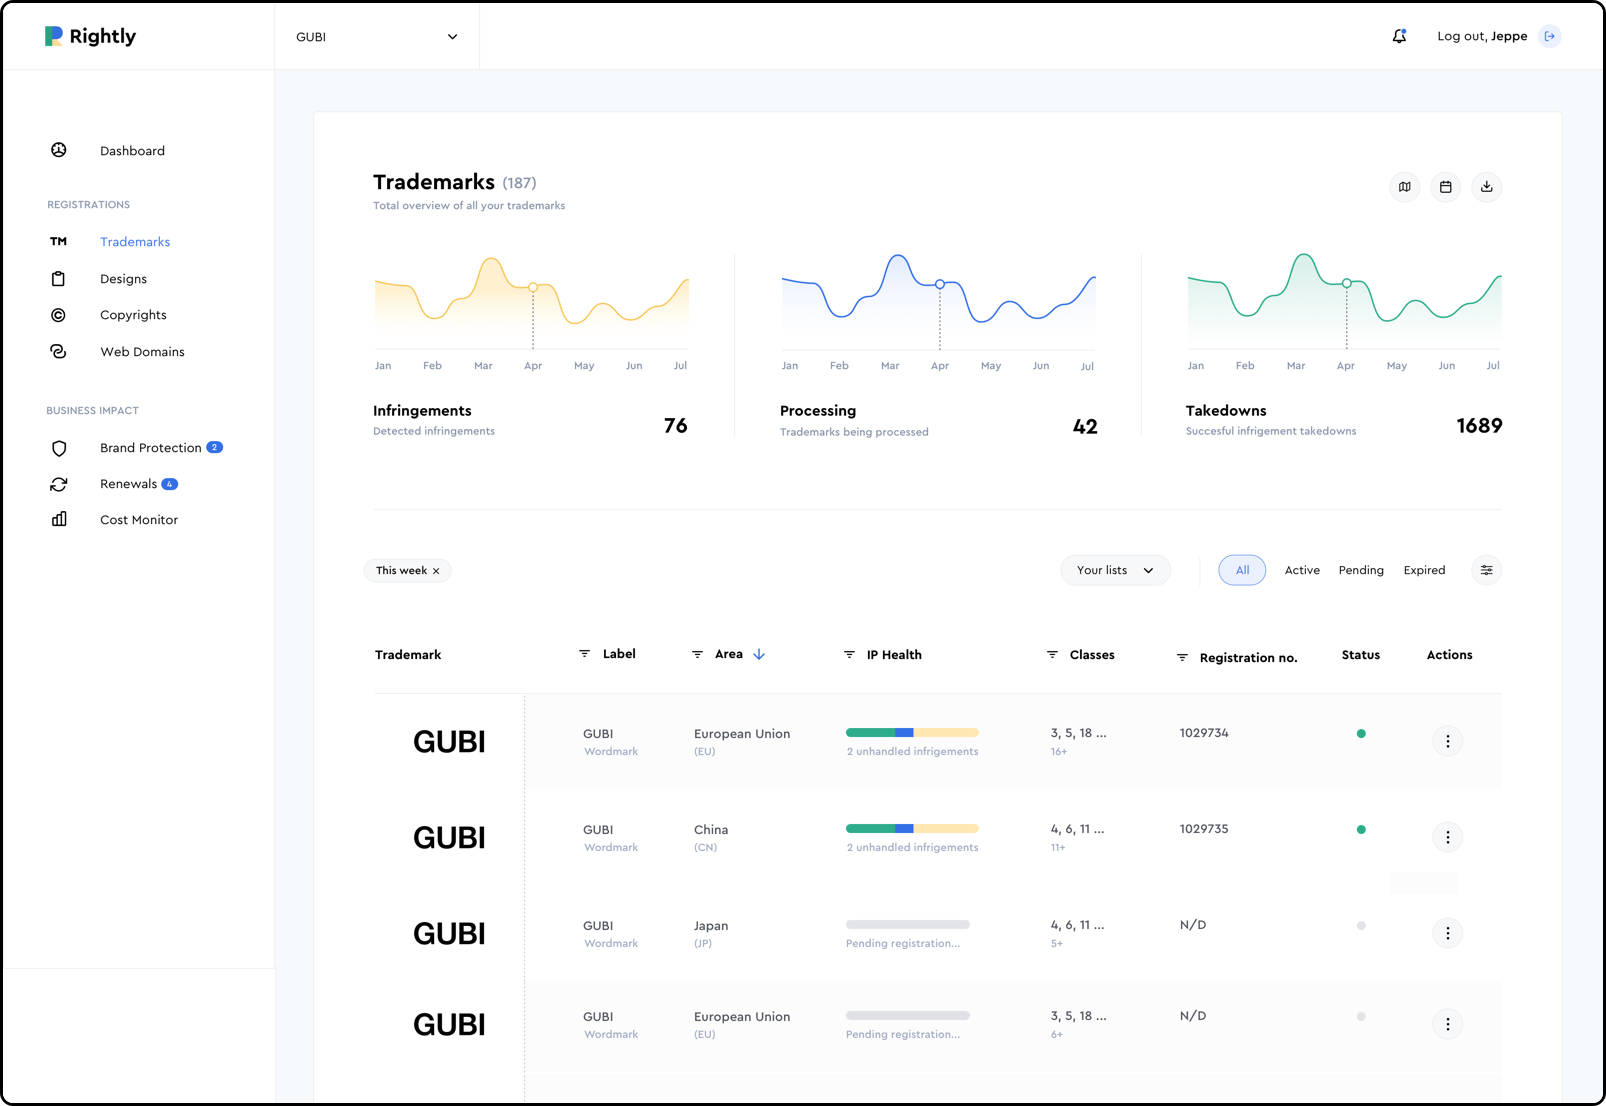Open the filter settings sliders icon
The height and width of the screenshot is (1106, 1606).
point(1487,570)
